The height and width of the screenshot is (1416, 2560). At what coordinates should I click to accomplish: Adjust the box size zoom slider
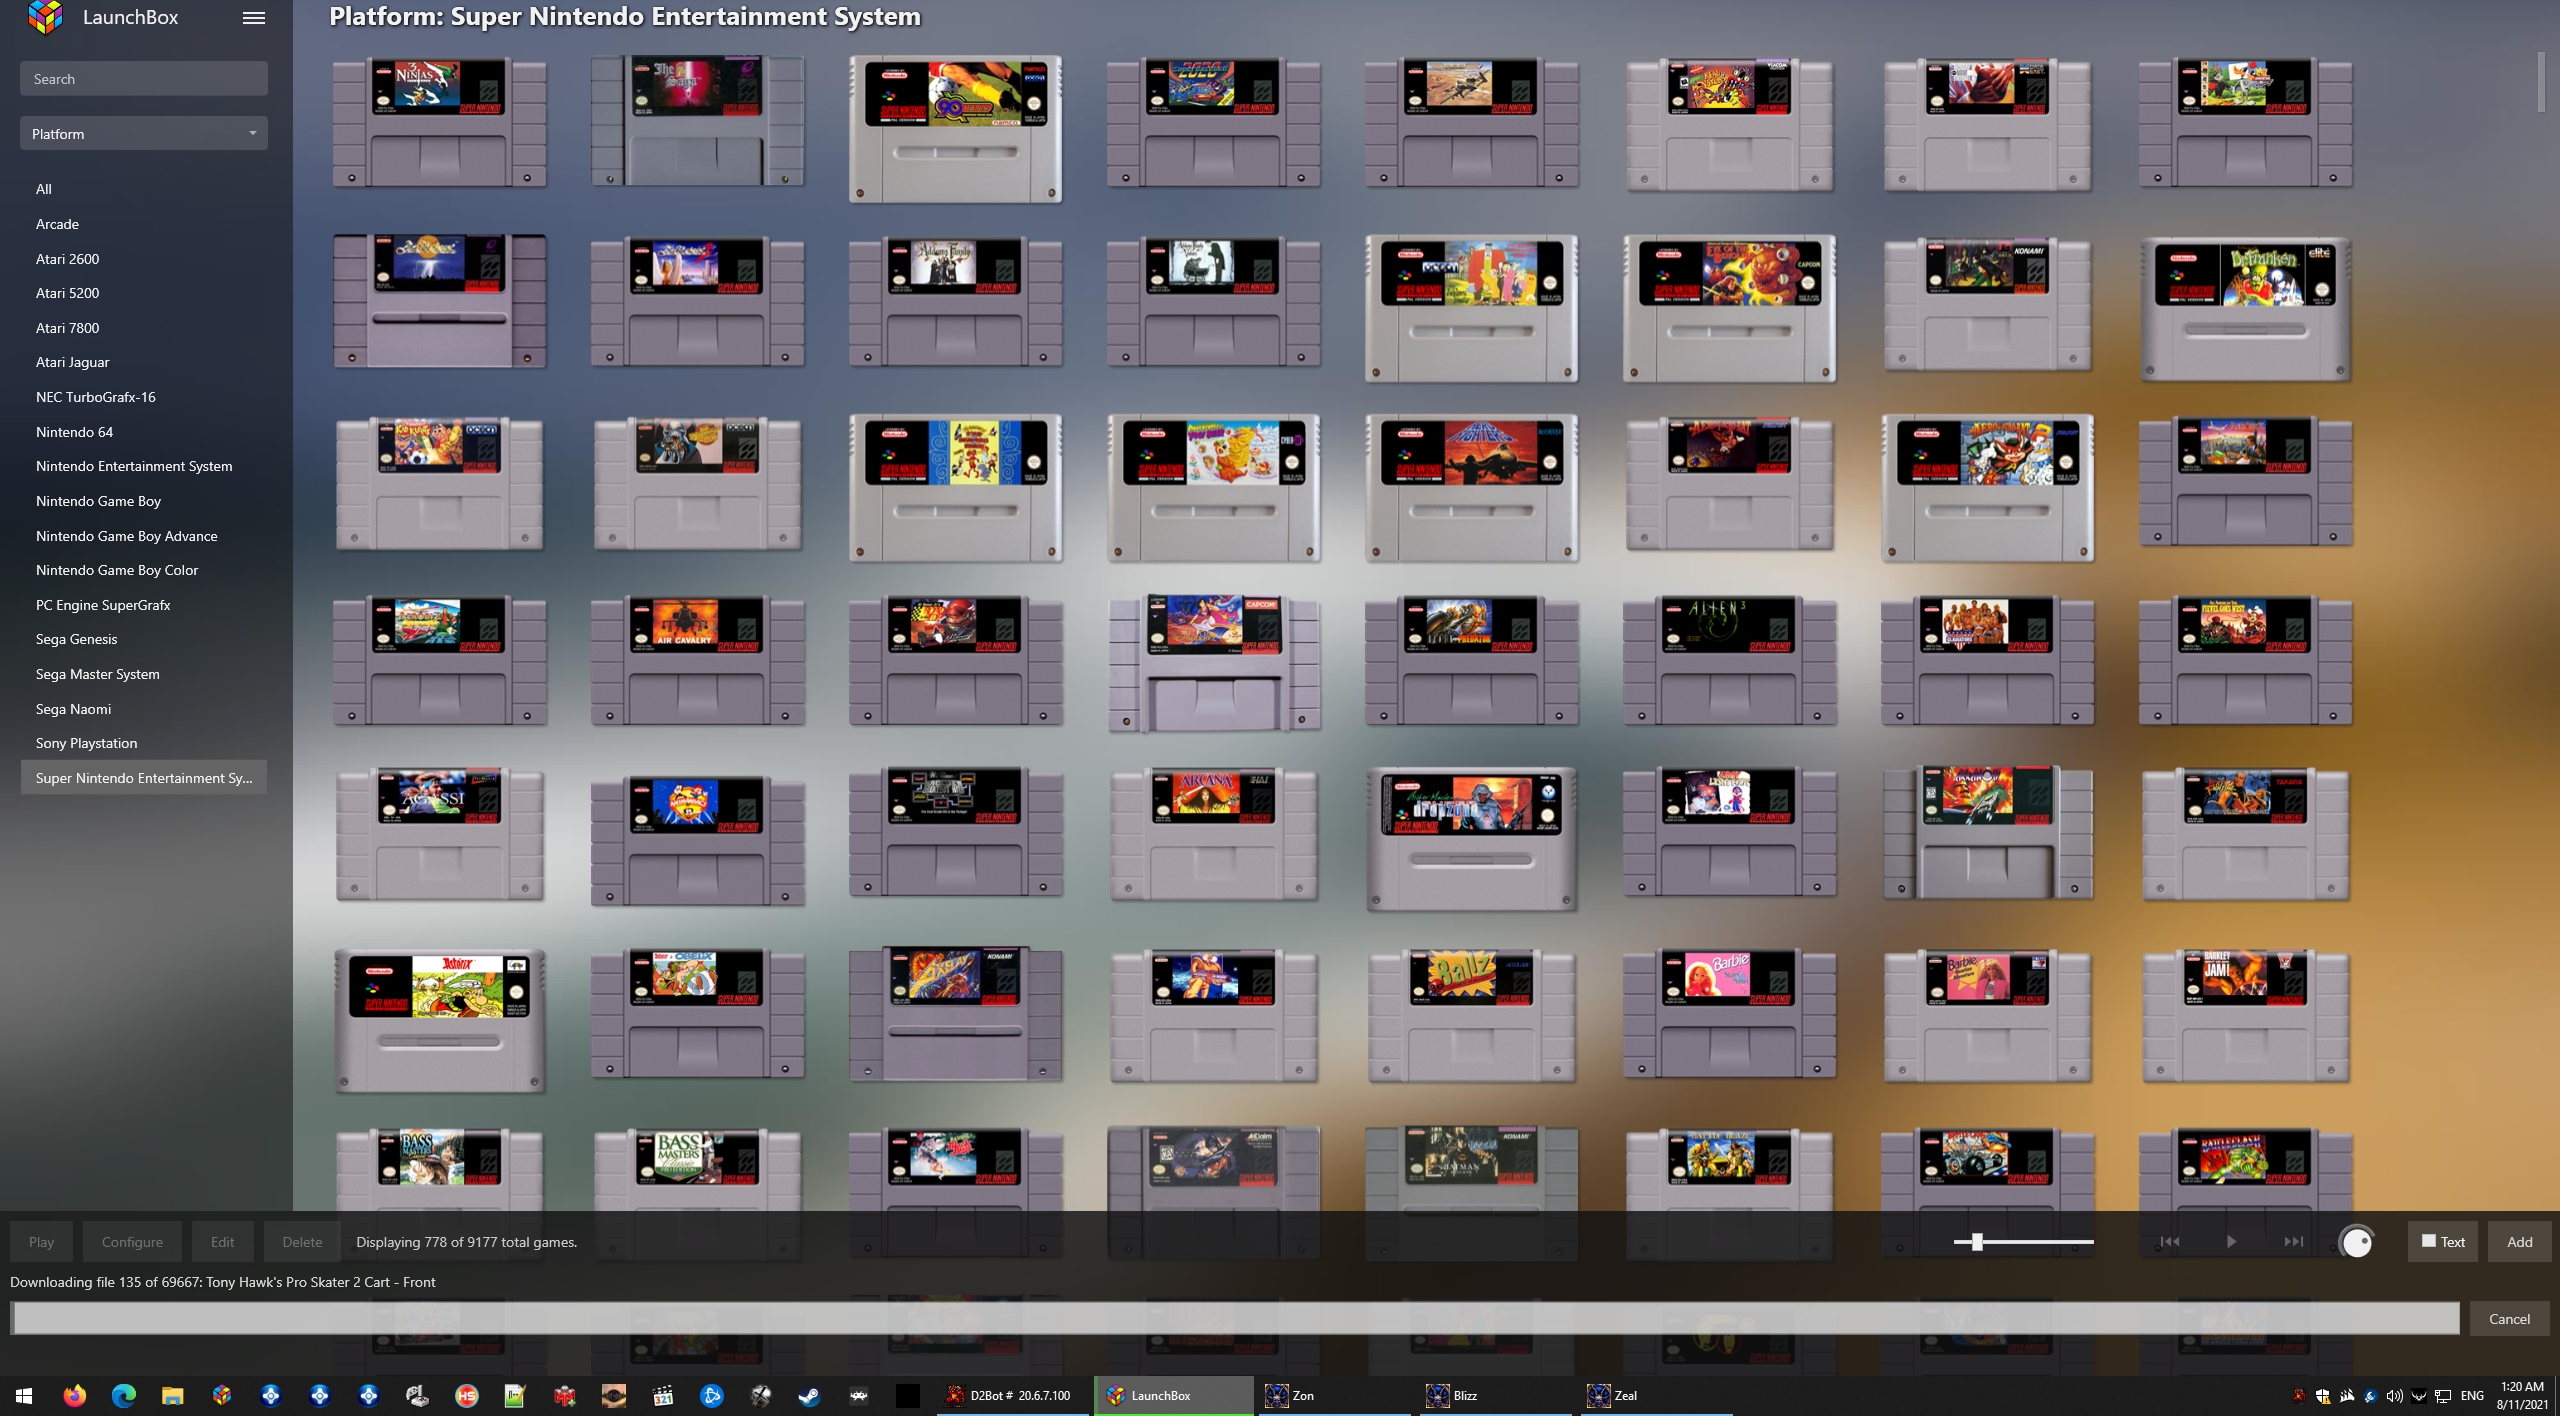(1976, 1241)
